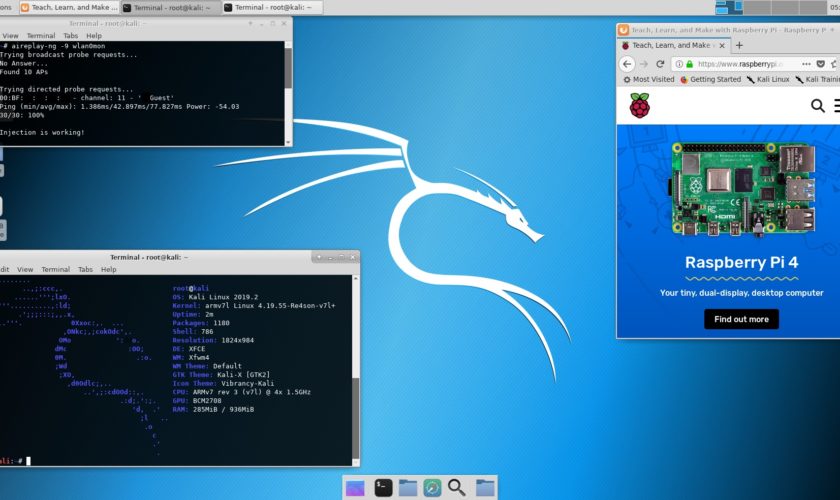Open the Kali Linux bookmark
Screen dimensions: 840x500
point(768,79)
